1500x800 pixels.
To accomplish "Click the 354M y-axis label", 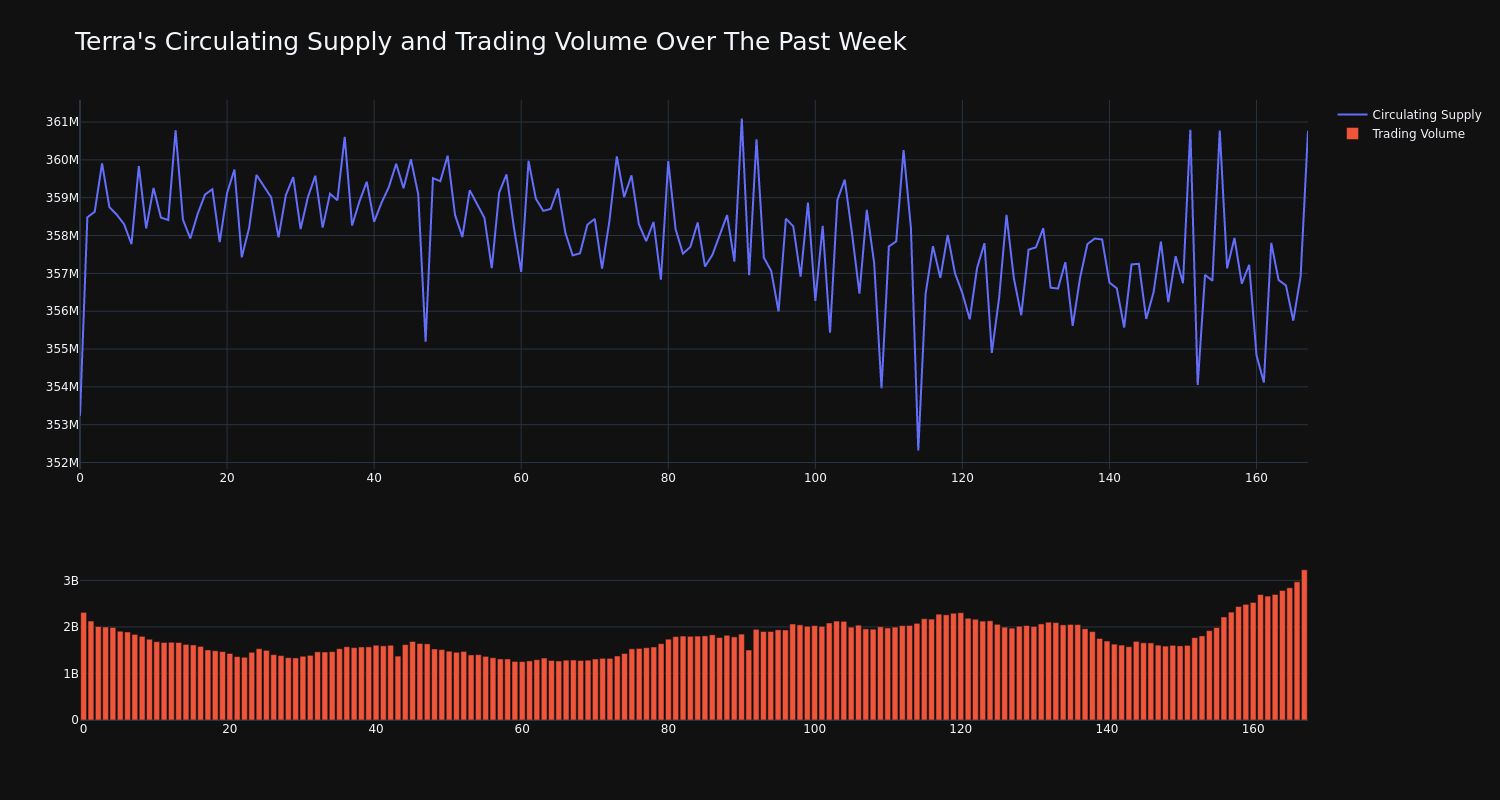I will click(63, 387).
